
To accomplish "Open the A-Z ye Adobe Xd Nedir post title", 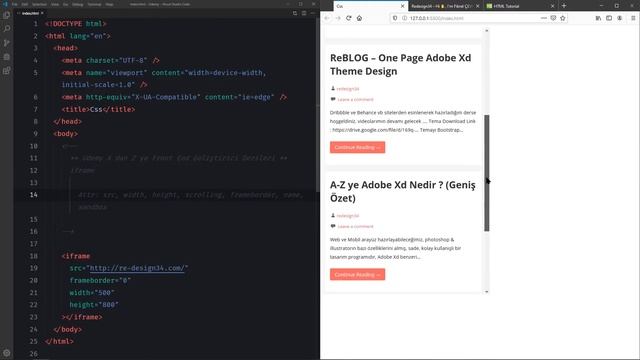I will pos(402,191).
